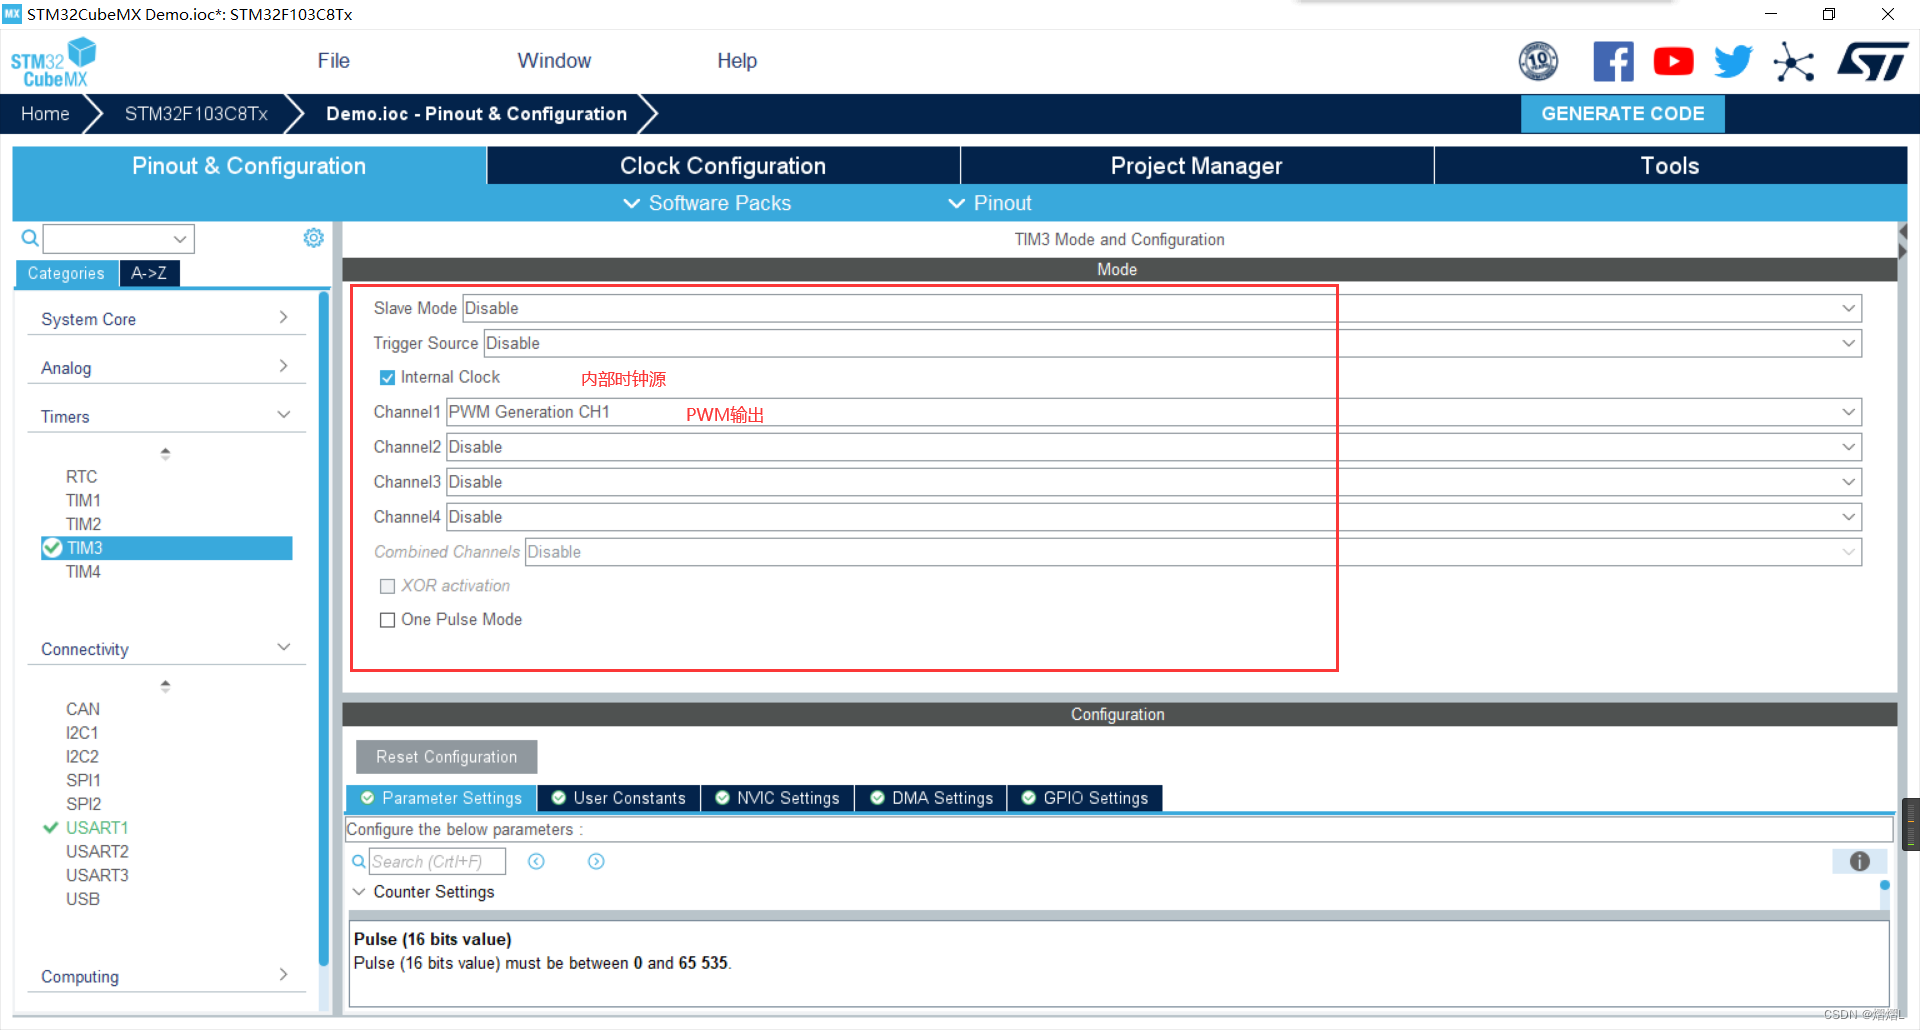Click the parameter Search (Ctrl+F) field
This screenshot has height=1030, width=1920.
437,861
